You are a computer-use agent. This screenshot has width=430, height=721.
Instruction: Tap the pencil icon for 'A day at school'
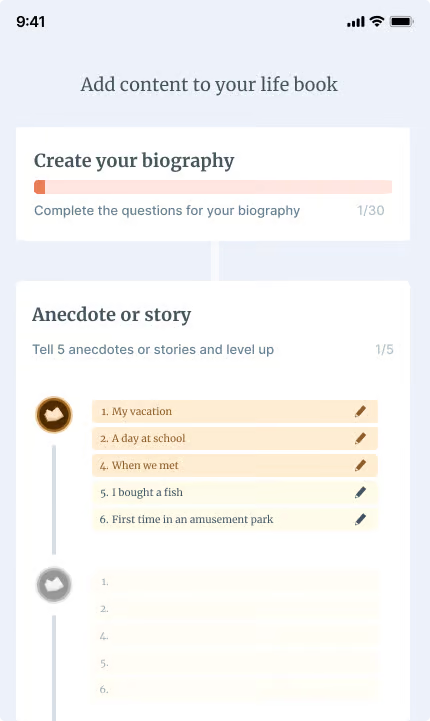click(x=361, y=438)
